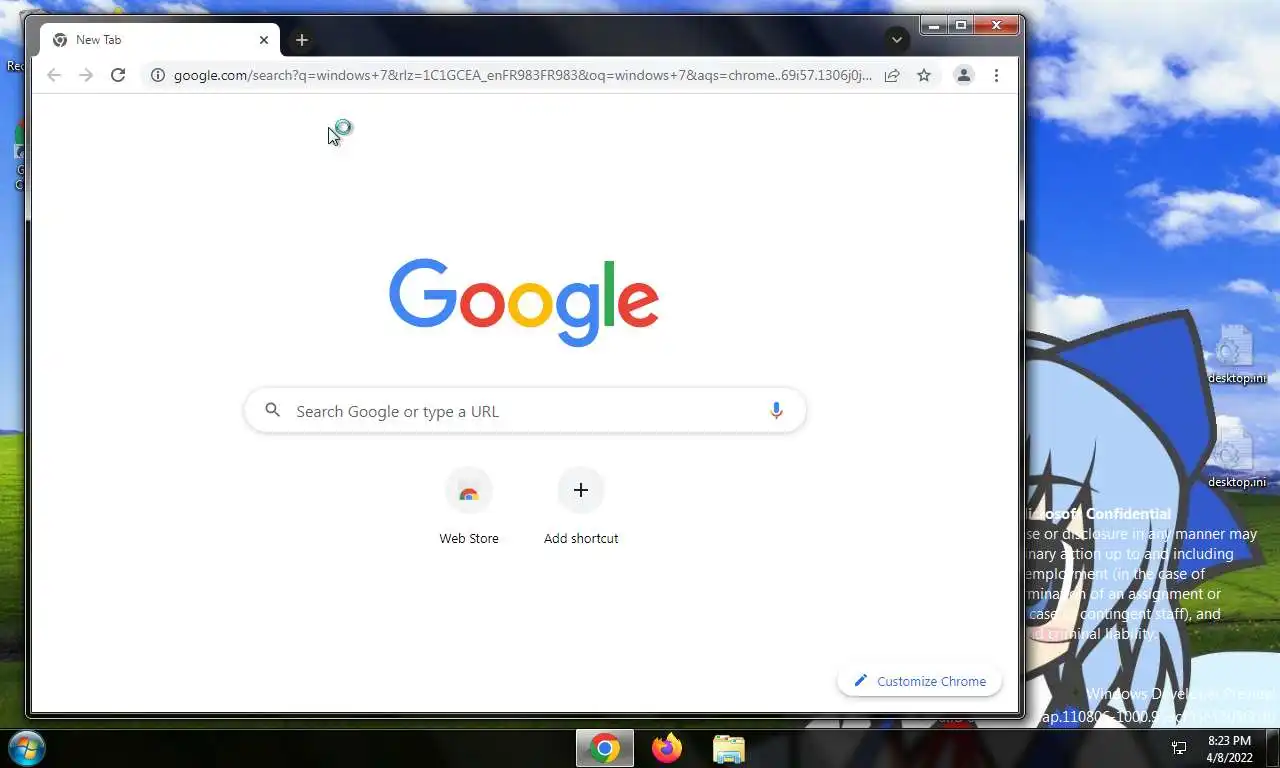1280x768 pixels.
Task: Go back with the back arrow
Action: pos(54,75)
